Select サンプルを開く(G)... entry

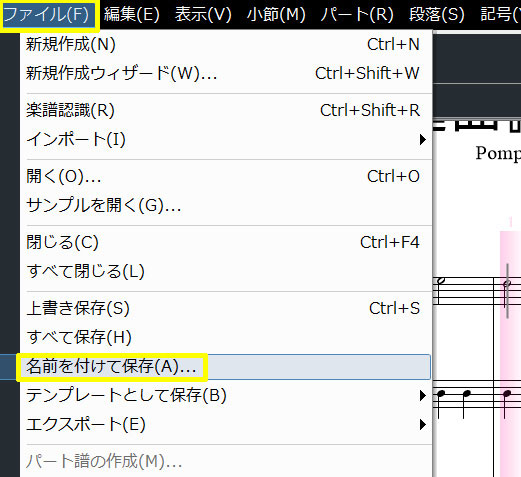pyautogui.click(x=226, y=205)
